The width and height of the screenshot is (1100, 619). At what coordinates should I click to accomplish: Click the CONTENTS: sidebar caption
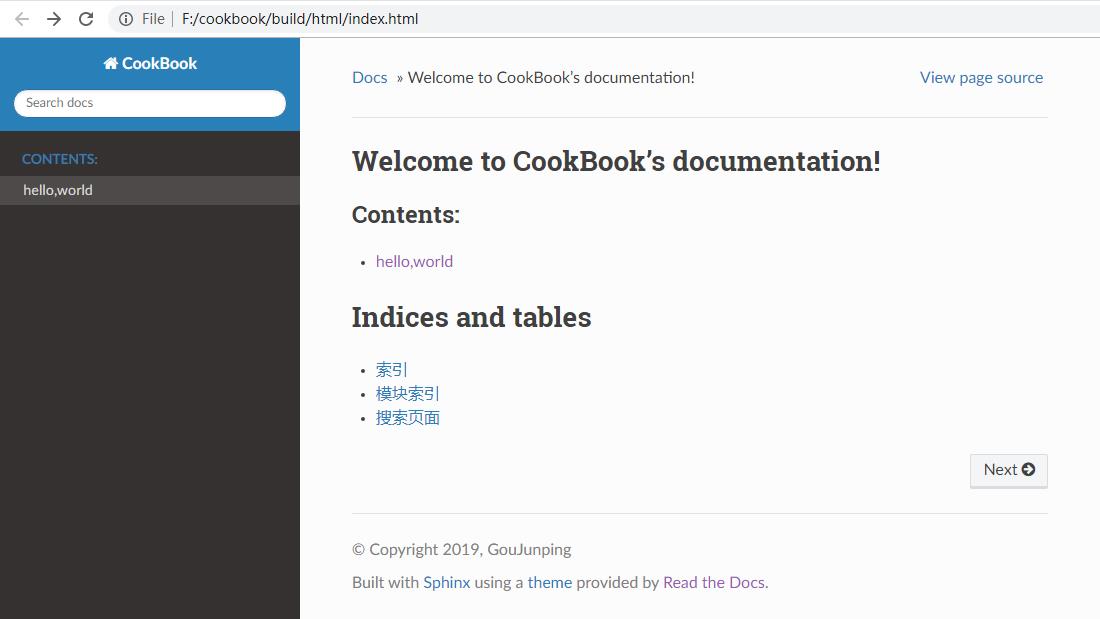tap(60, 159)
